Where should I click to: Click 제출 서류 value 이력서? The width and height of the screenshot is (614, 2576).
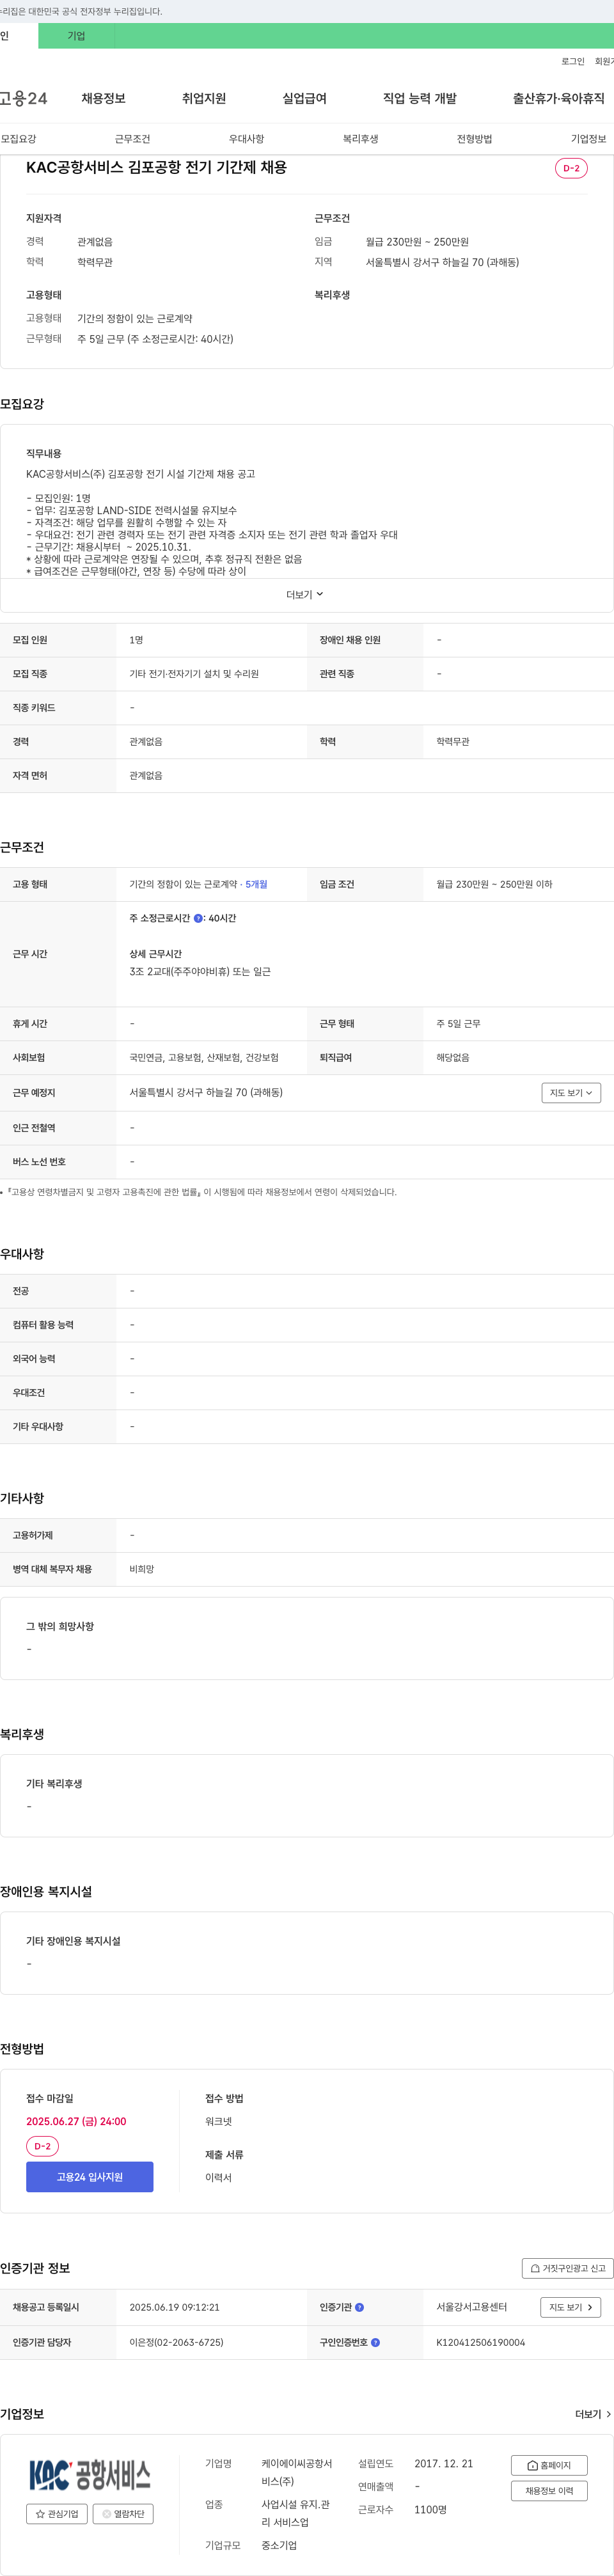pyautogui.click(x=218, y=2177)
